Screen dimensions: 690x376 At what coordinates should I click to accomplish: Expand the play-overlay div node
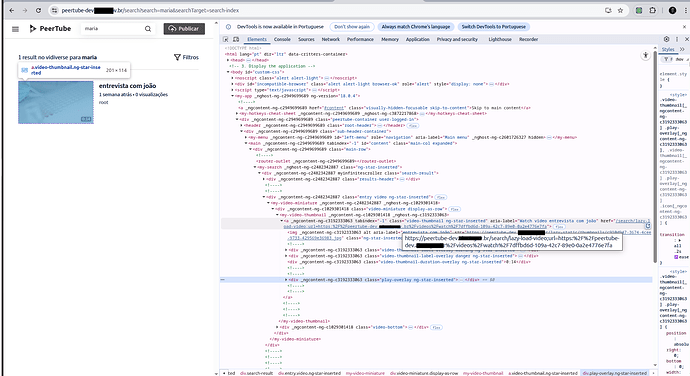click(286, 280)
